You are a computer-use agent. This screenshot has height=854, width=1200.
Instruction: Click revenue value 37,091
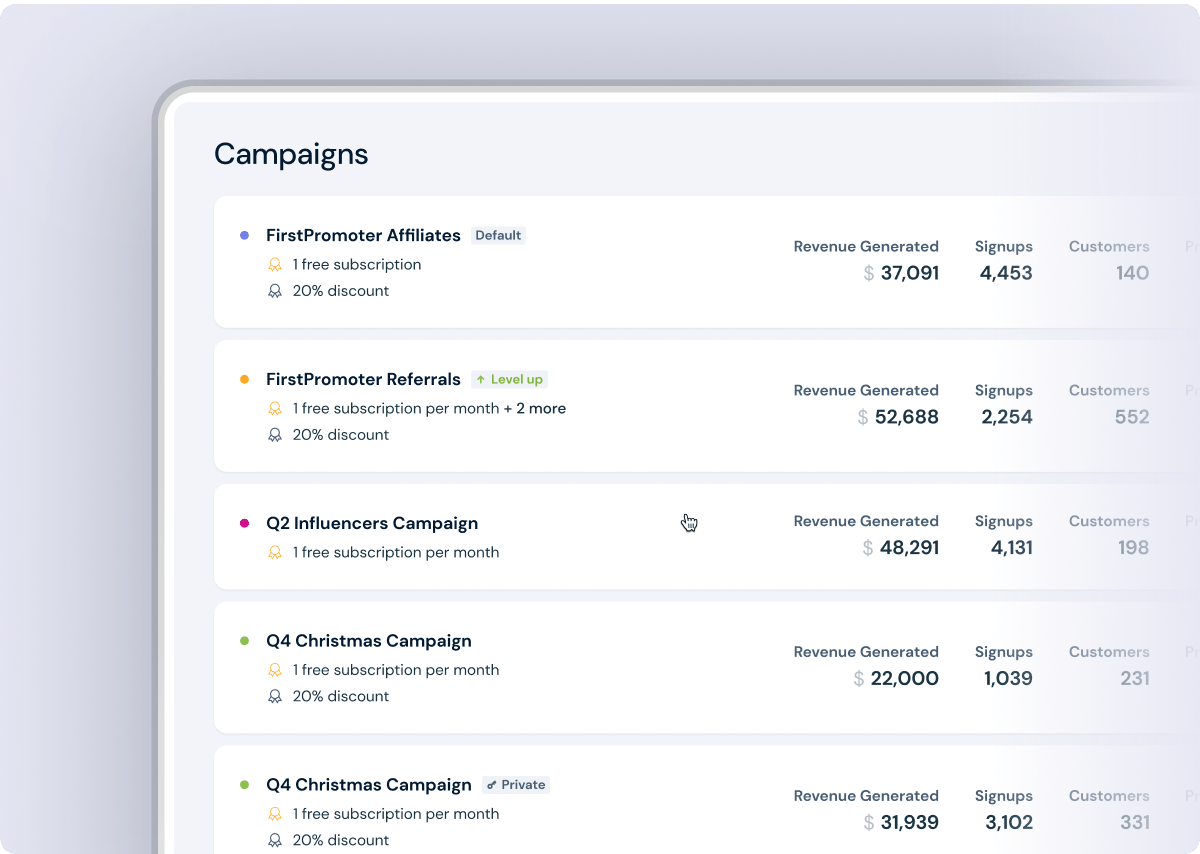(909, 273)
